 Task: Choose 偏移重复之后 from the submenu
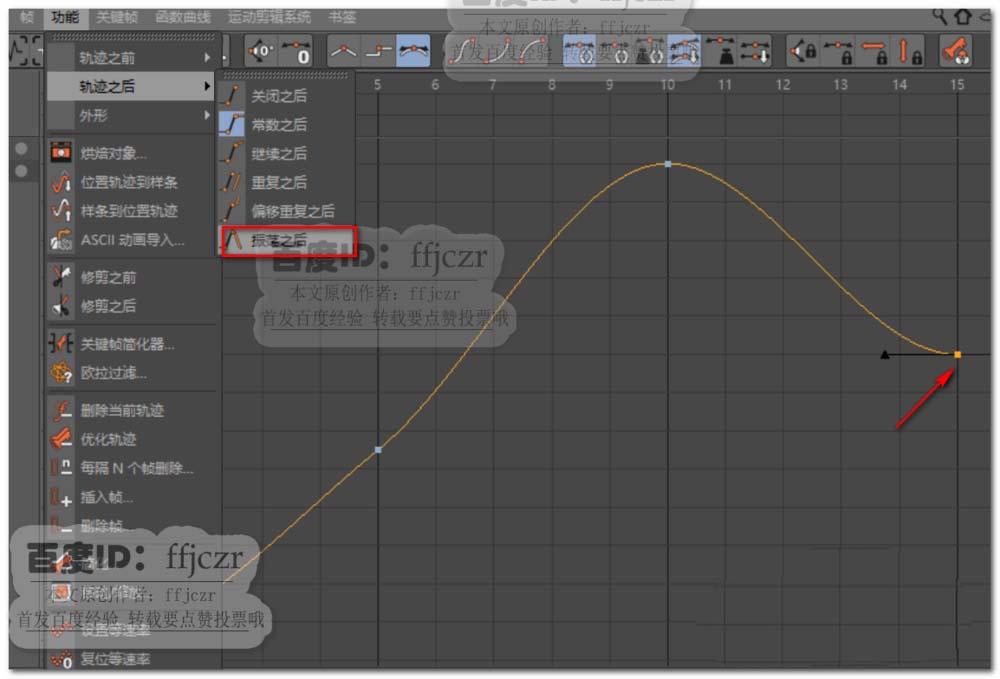tap(285, 211)
